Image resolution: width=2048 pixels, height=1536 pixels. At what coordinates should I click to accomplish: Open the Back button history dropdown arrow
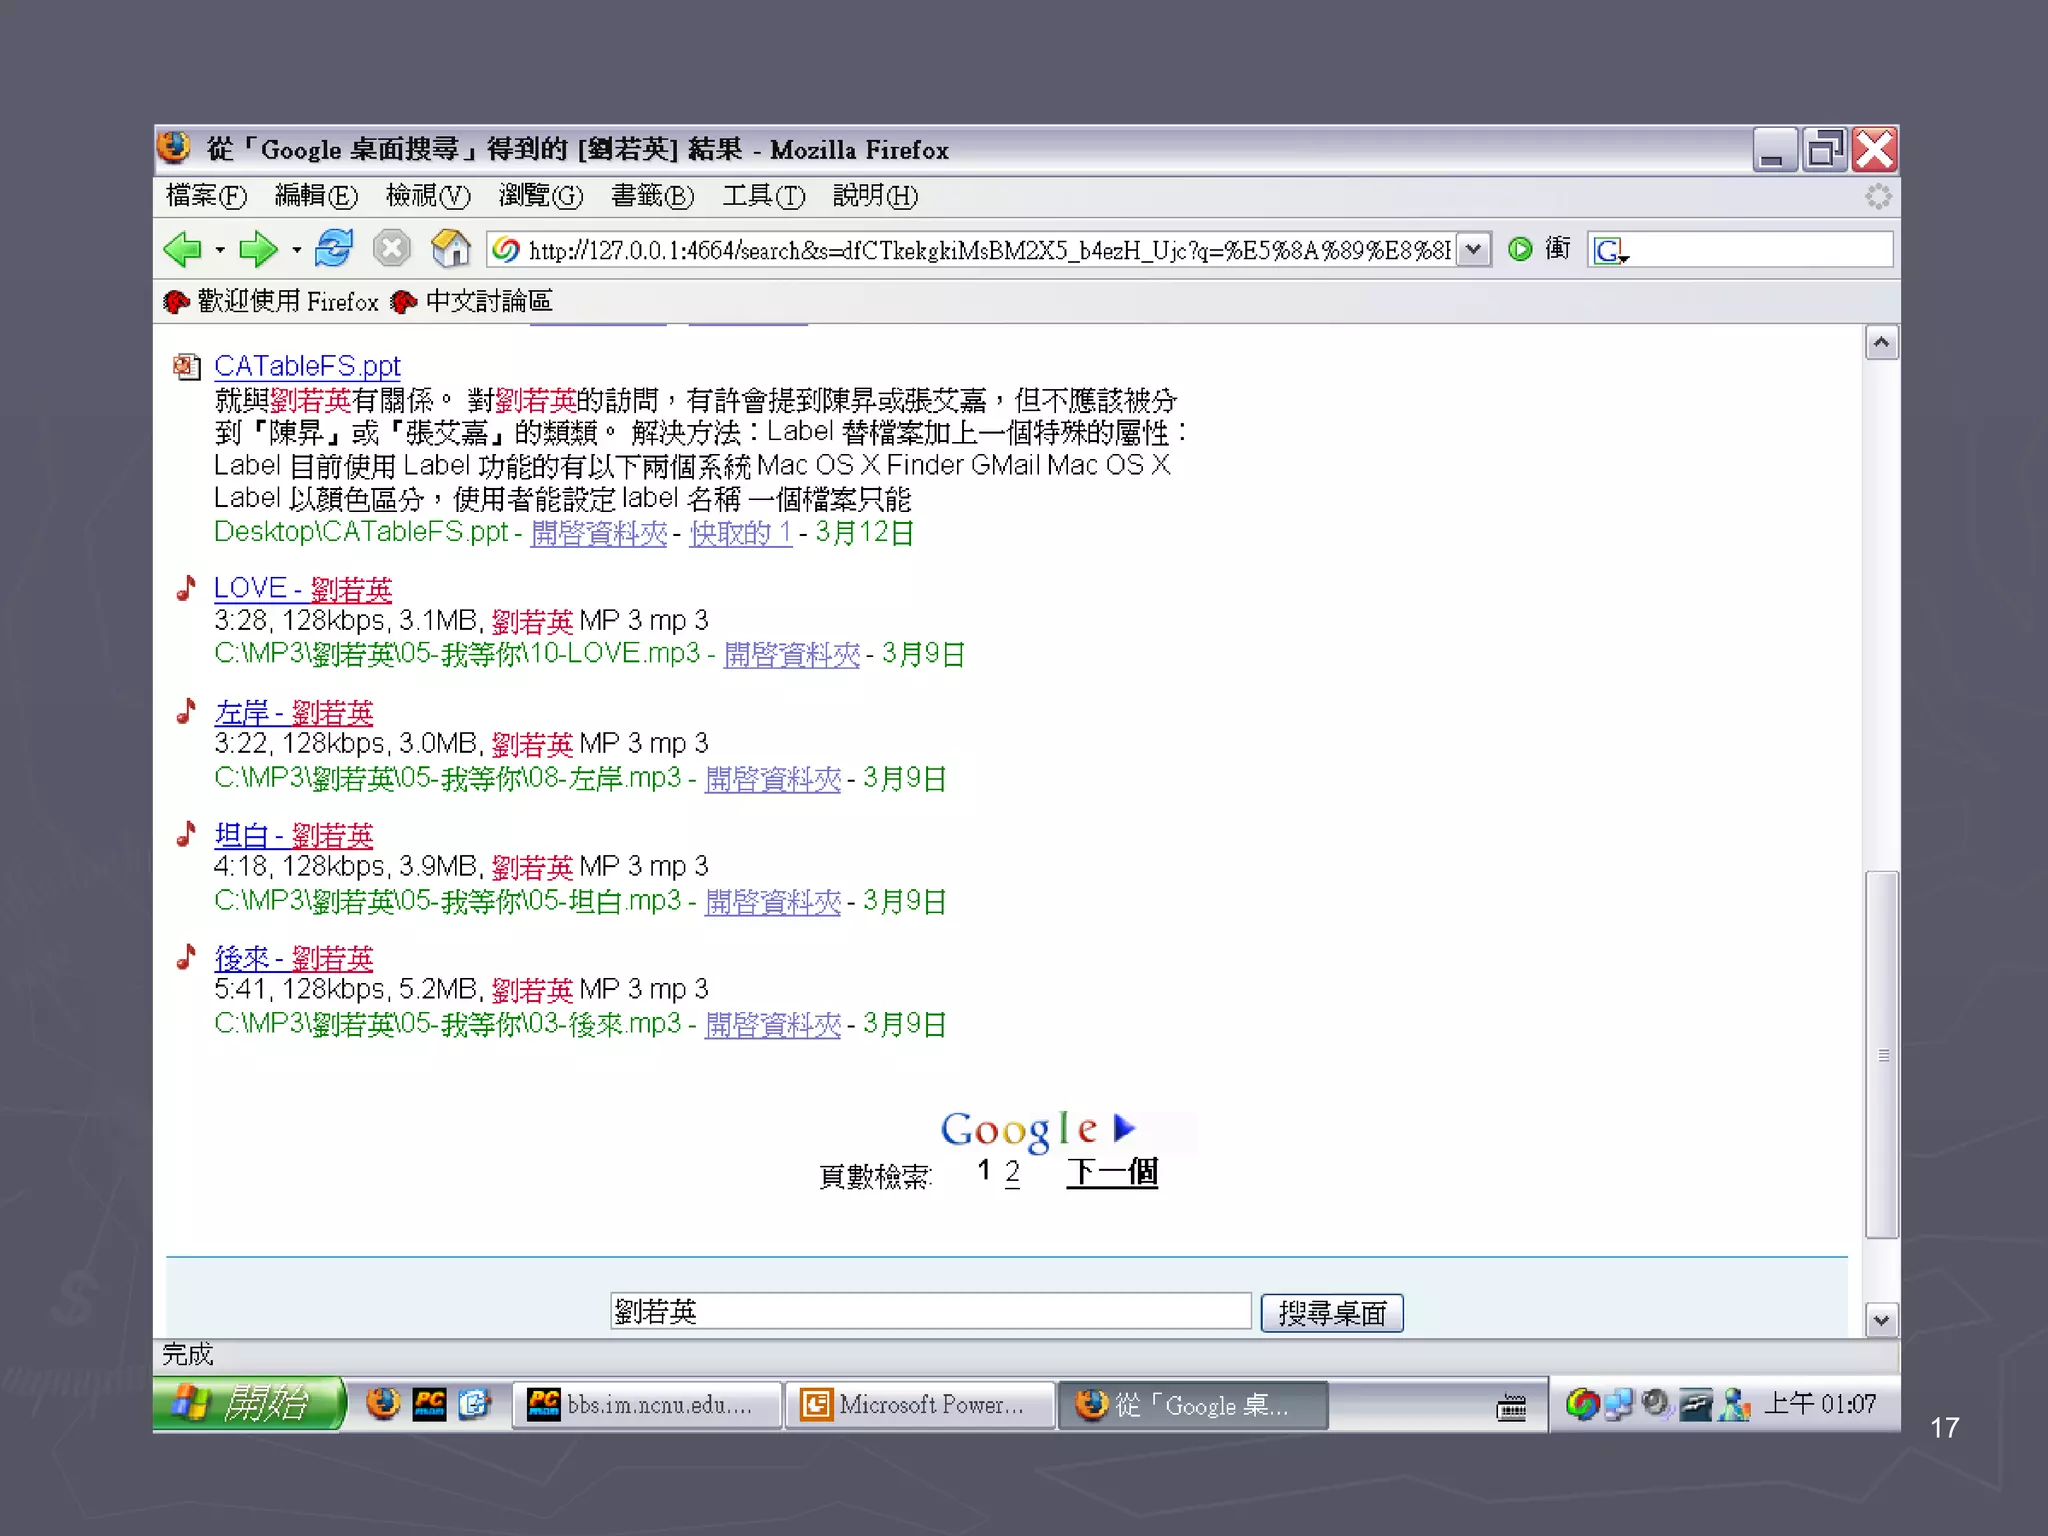tap(220, 250)
